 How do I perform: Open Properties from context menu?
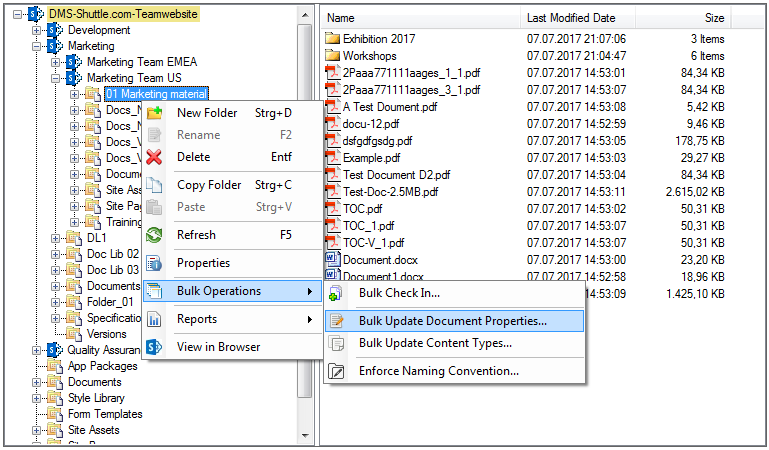coord(232,263)
